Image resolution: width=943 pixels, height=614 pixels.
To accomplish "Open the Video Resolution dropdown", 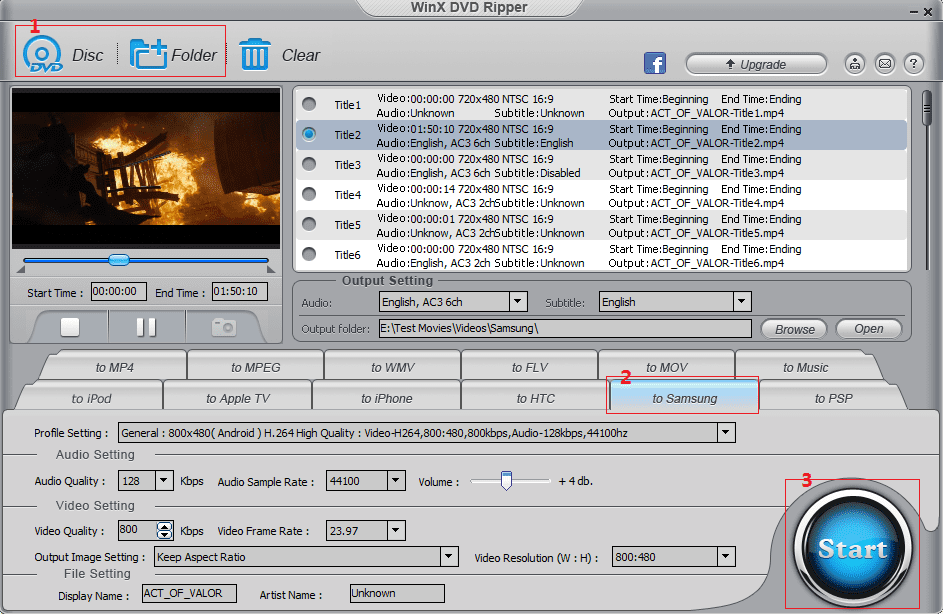I will [726, 556].
